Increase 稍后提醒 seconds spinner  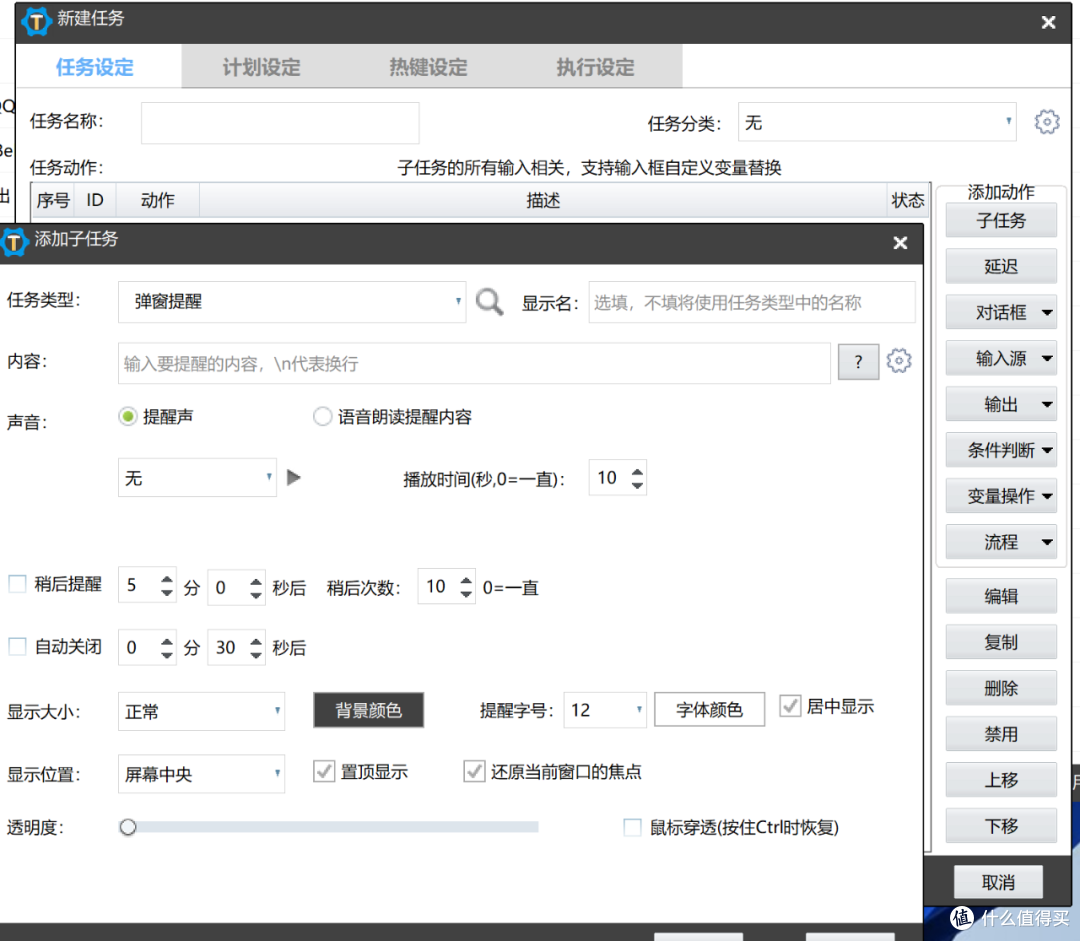click(x=256, y=581)
